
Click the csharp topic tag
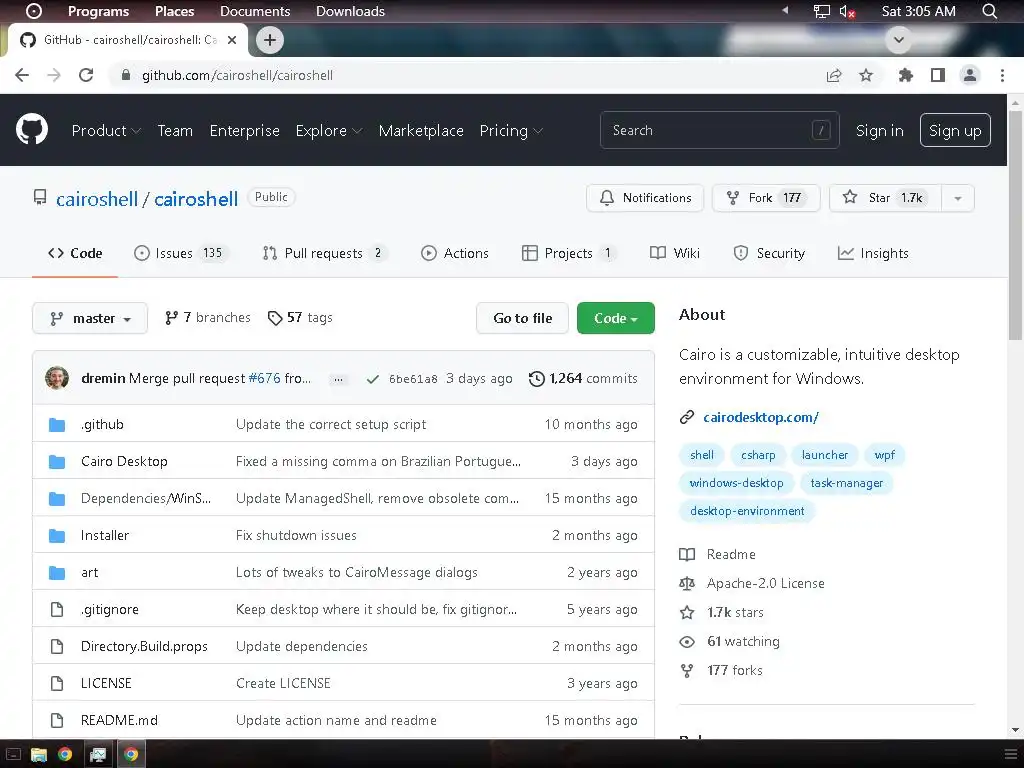pos(758,455)
